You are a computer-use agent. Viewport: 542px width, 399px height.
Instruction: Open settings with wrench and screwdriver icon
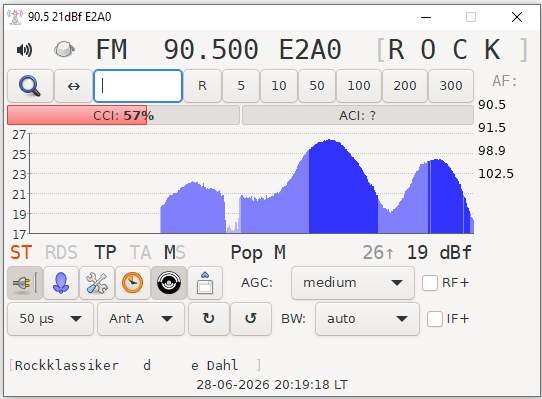97,283
